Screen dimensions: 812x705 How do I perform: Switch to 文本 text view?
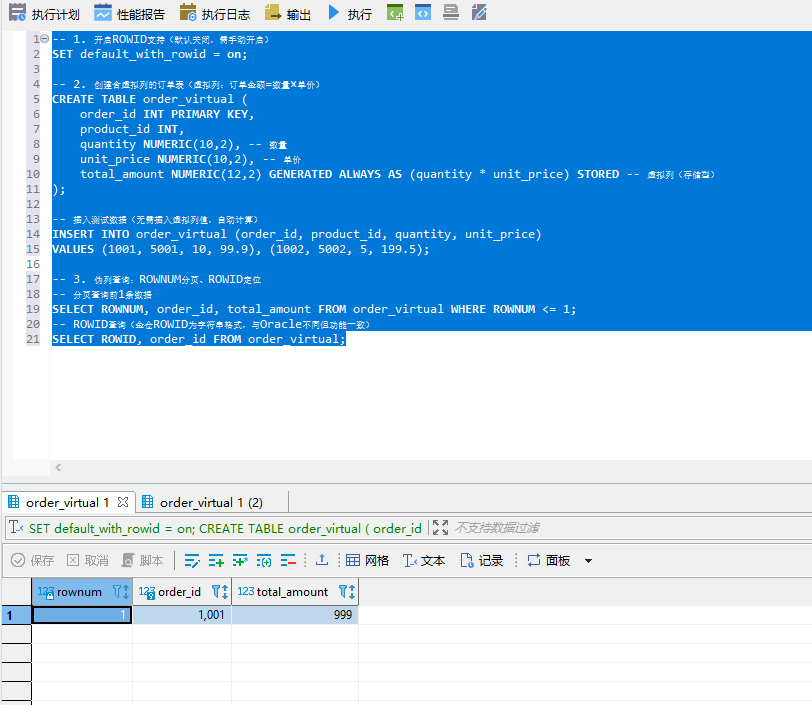pyautogui.click(x=424, y=561)
